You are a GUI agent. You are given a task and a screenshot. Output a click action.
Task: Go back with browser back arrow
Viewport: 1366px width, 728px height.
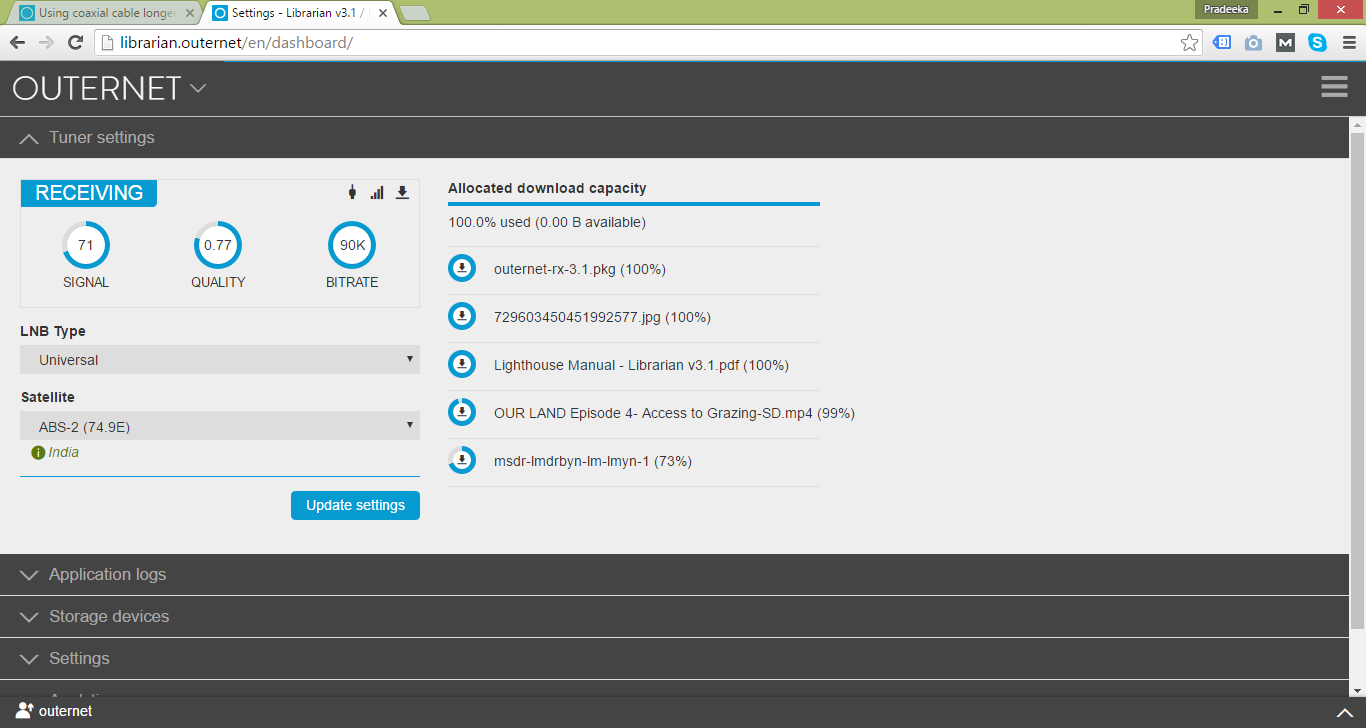point(17,42)
